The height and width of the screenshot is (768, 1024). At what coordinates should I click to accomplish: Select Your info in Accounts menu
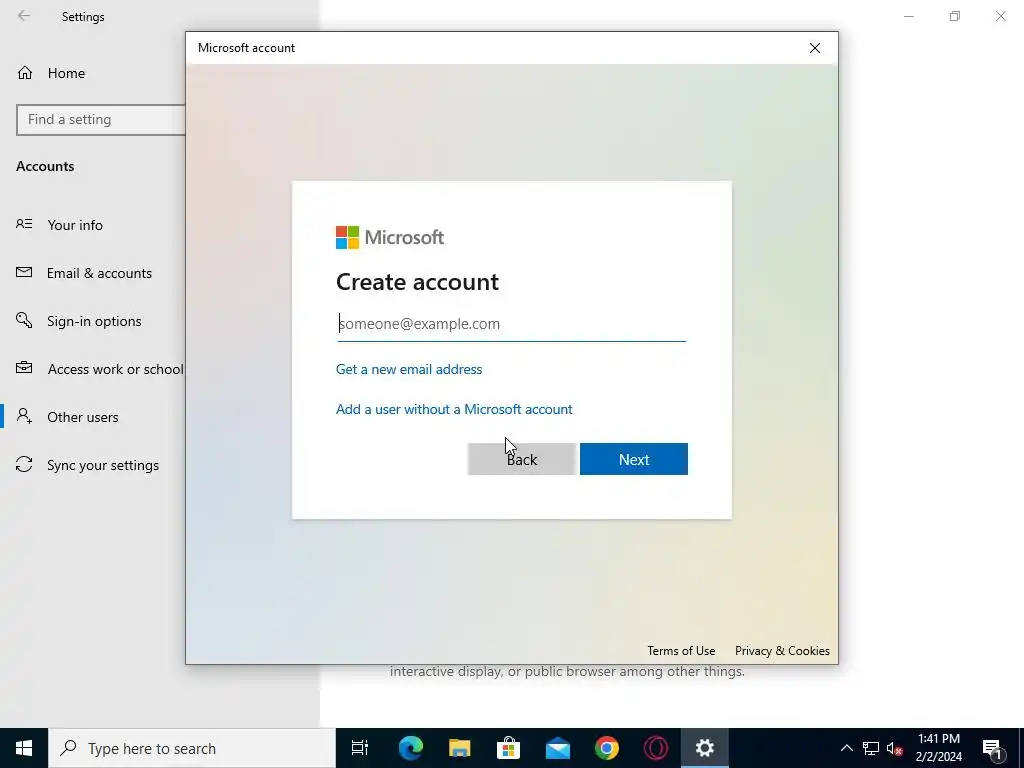point(75,225)
